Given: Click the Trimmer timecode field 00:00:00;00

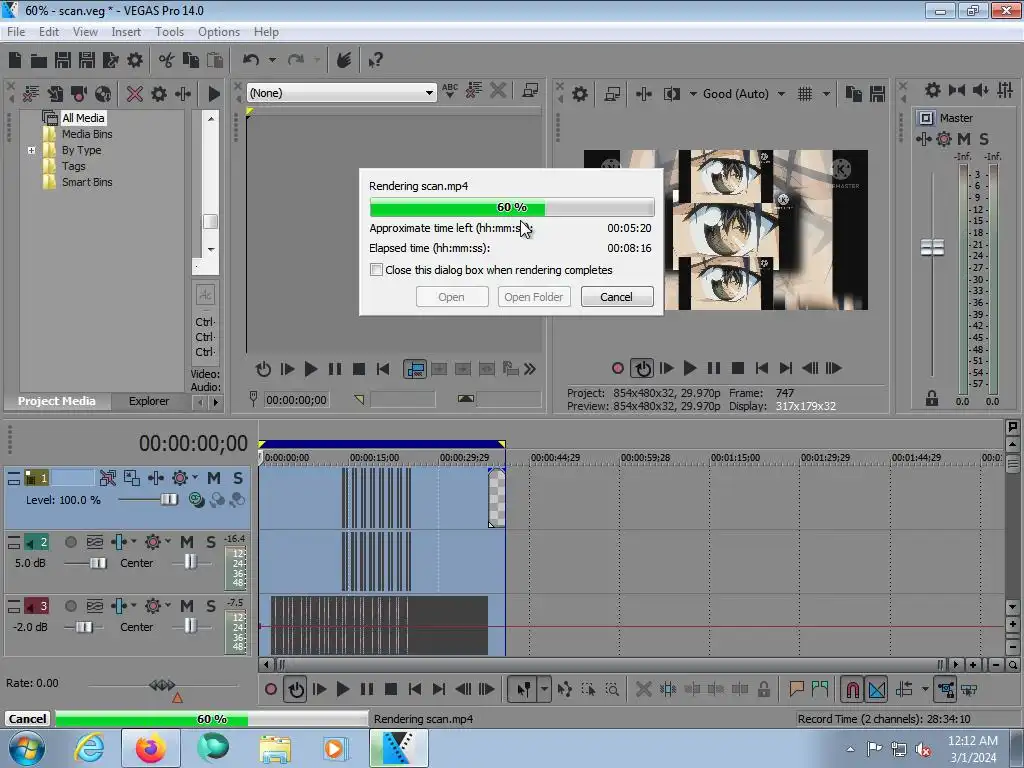Looking at the screenshot, I should 296,400.
